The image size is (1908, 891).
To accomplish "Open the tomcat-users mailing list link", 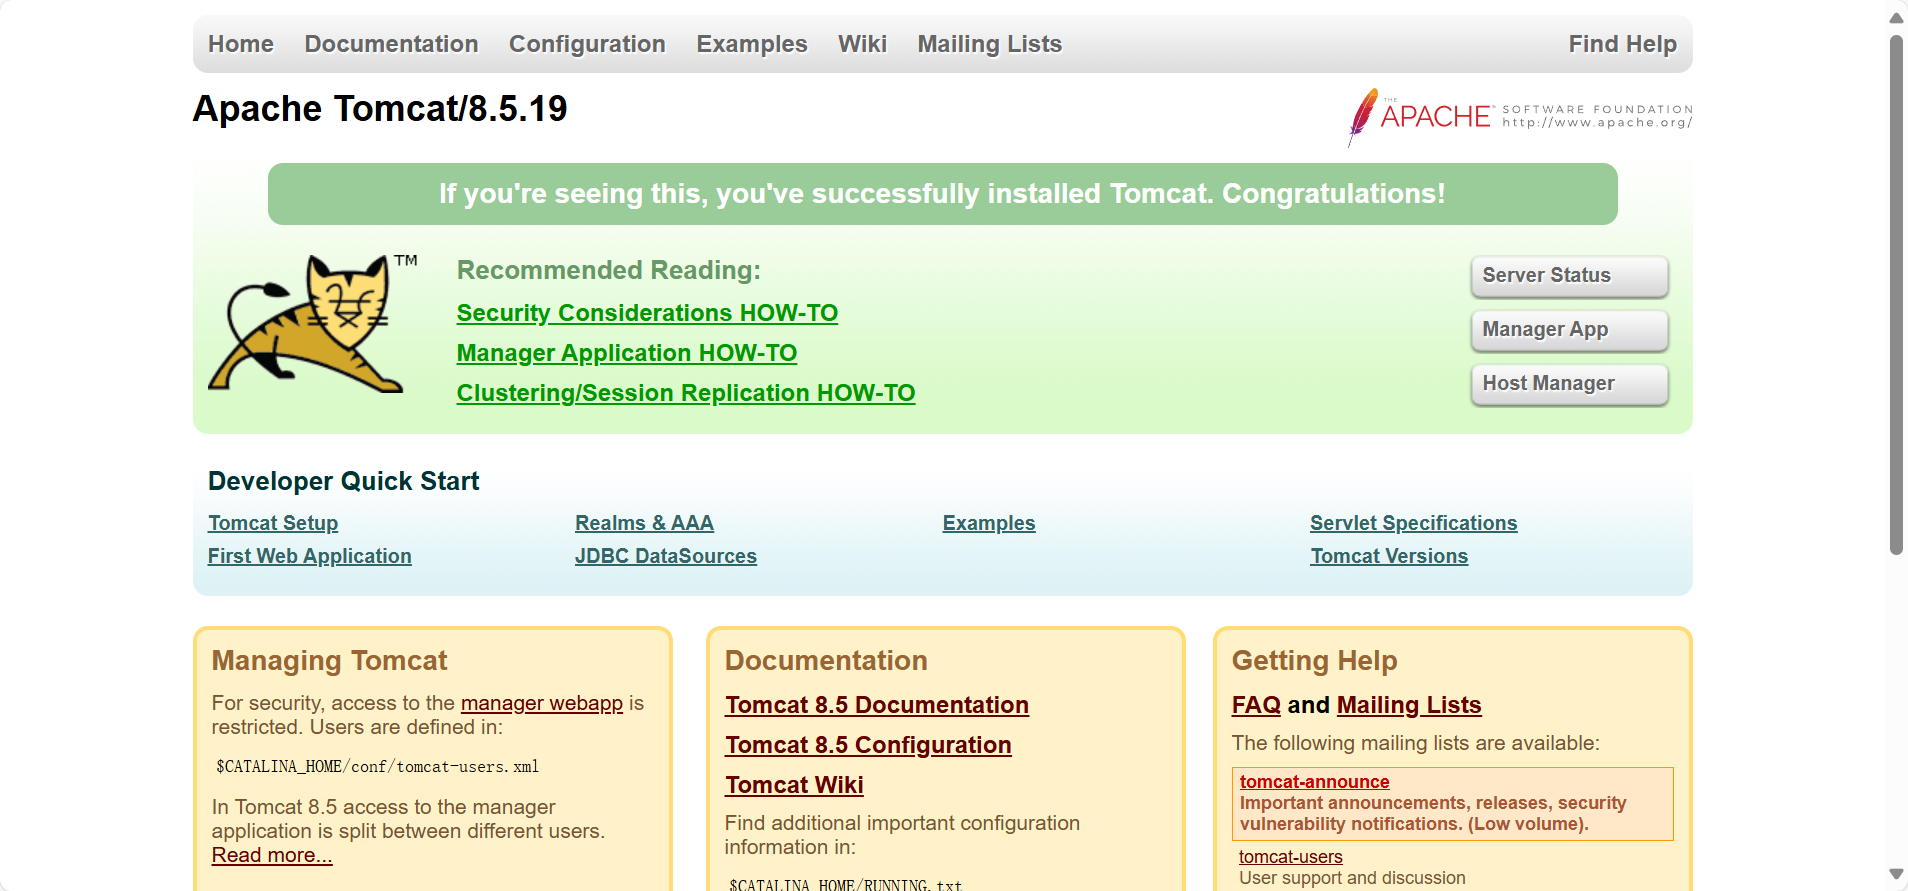I will (1290, 857).
